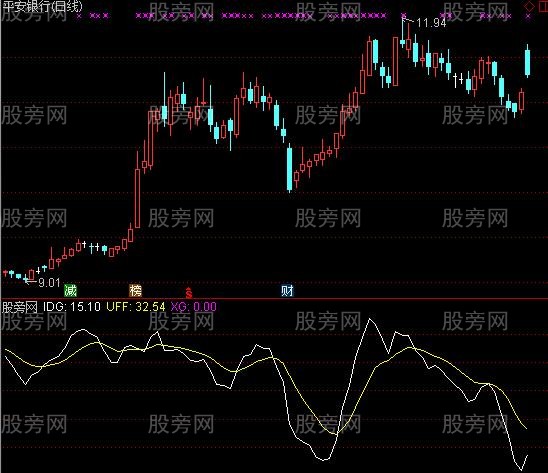Click the orange 榜 marker icon
The height and width of the screenshot is (473, 548).
135,291
